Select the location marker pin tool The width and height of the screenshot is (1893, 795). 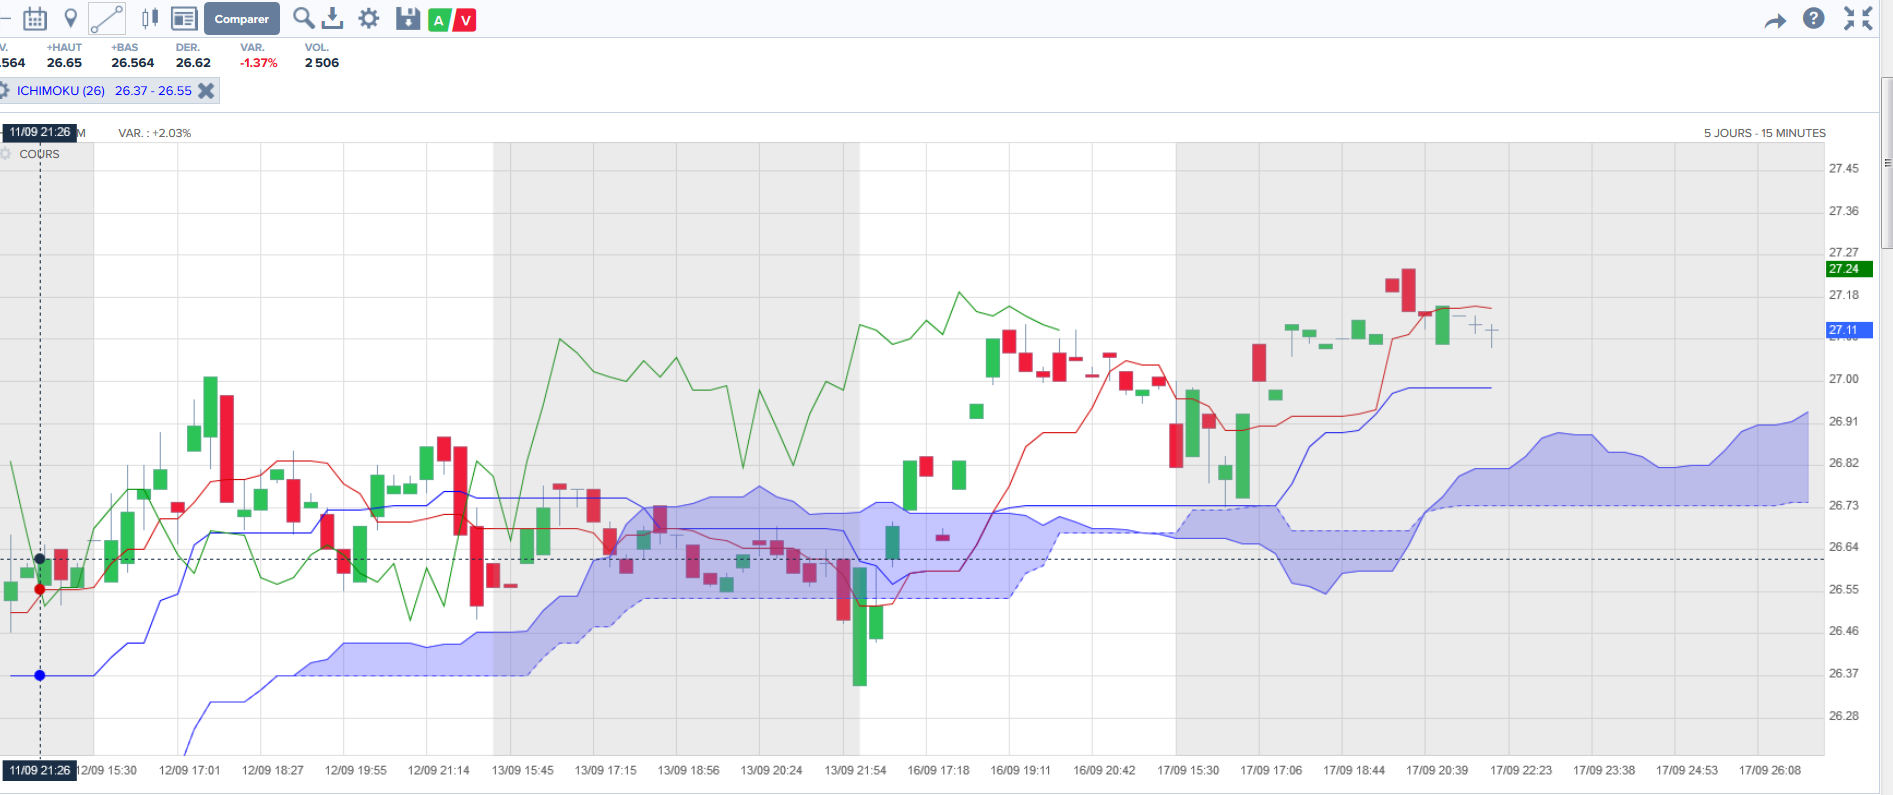click(x=71, y=18)
